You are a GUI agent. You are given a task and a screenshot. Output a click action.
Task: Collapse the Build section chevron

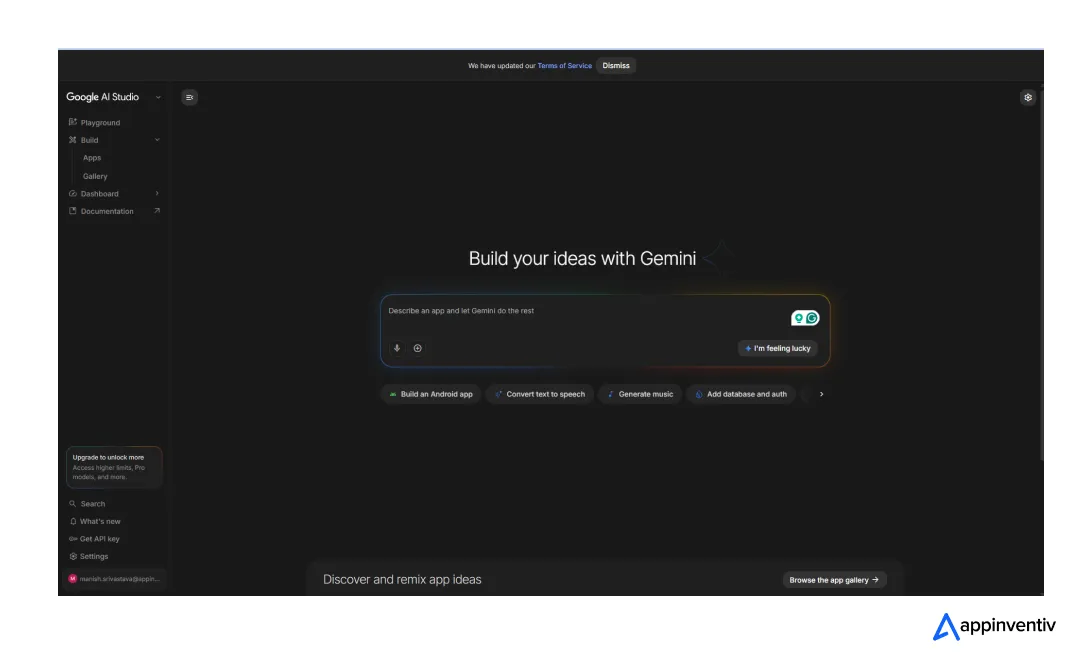[x=157, y=140]
